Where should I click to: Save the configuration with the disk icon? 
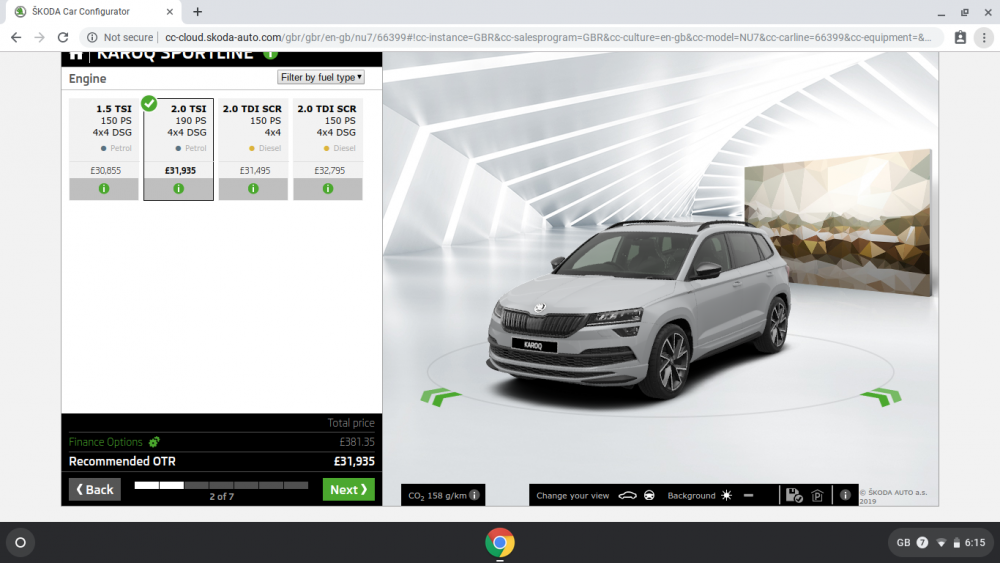coord(794,495)
